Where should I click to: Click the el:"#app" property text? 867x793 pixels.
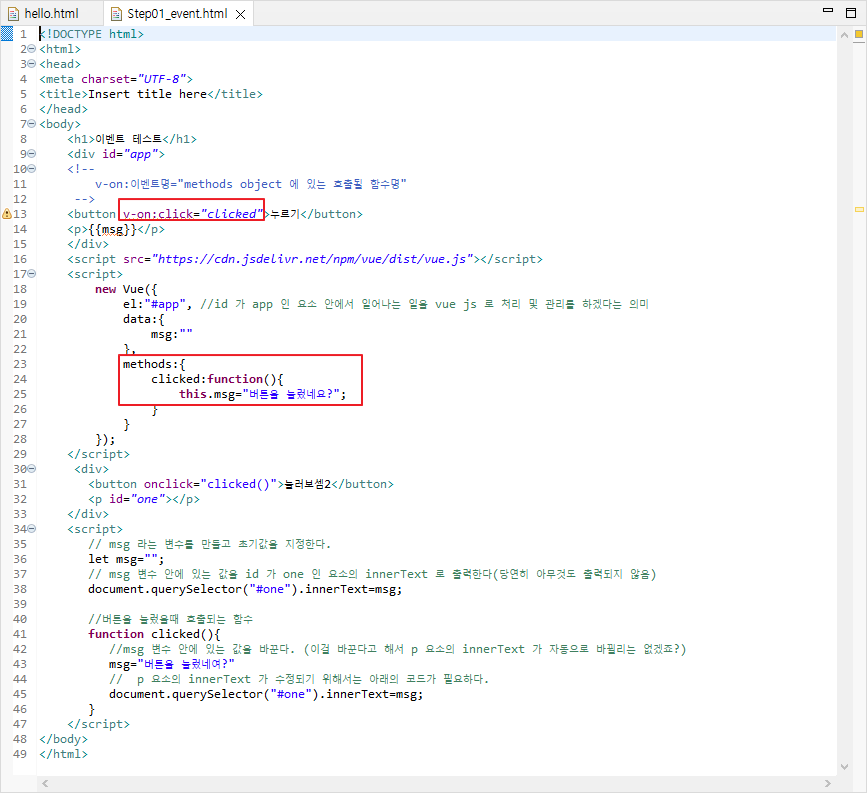[154, 304]
